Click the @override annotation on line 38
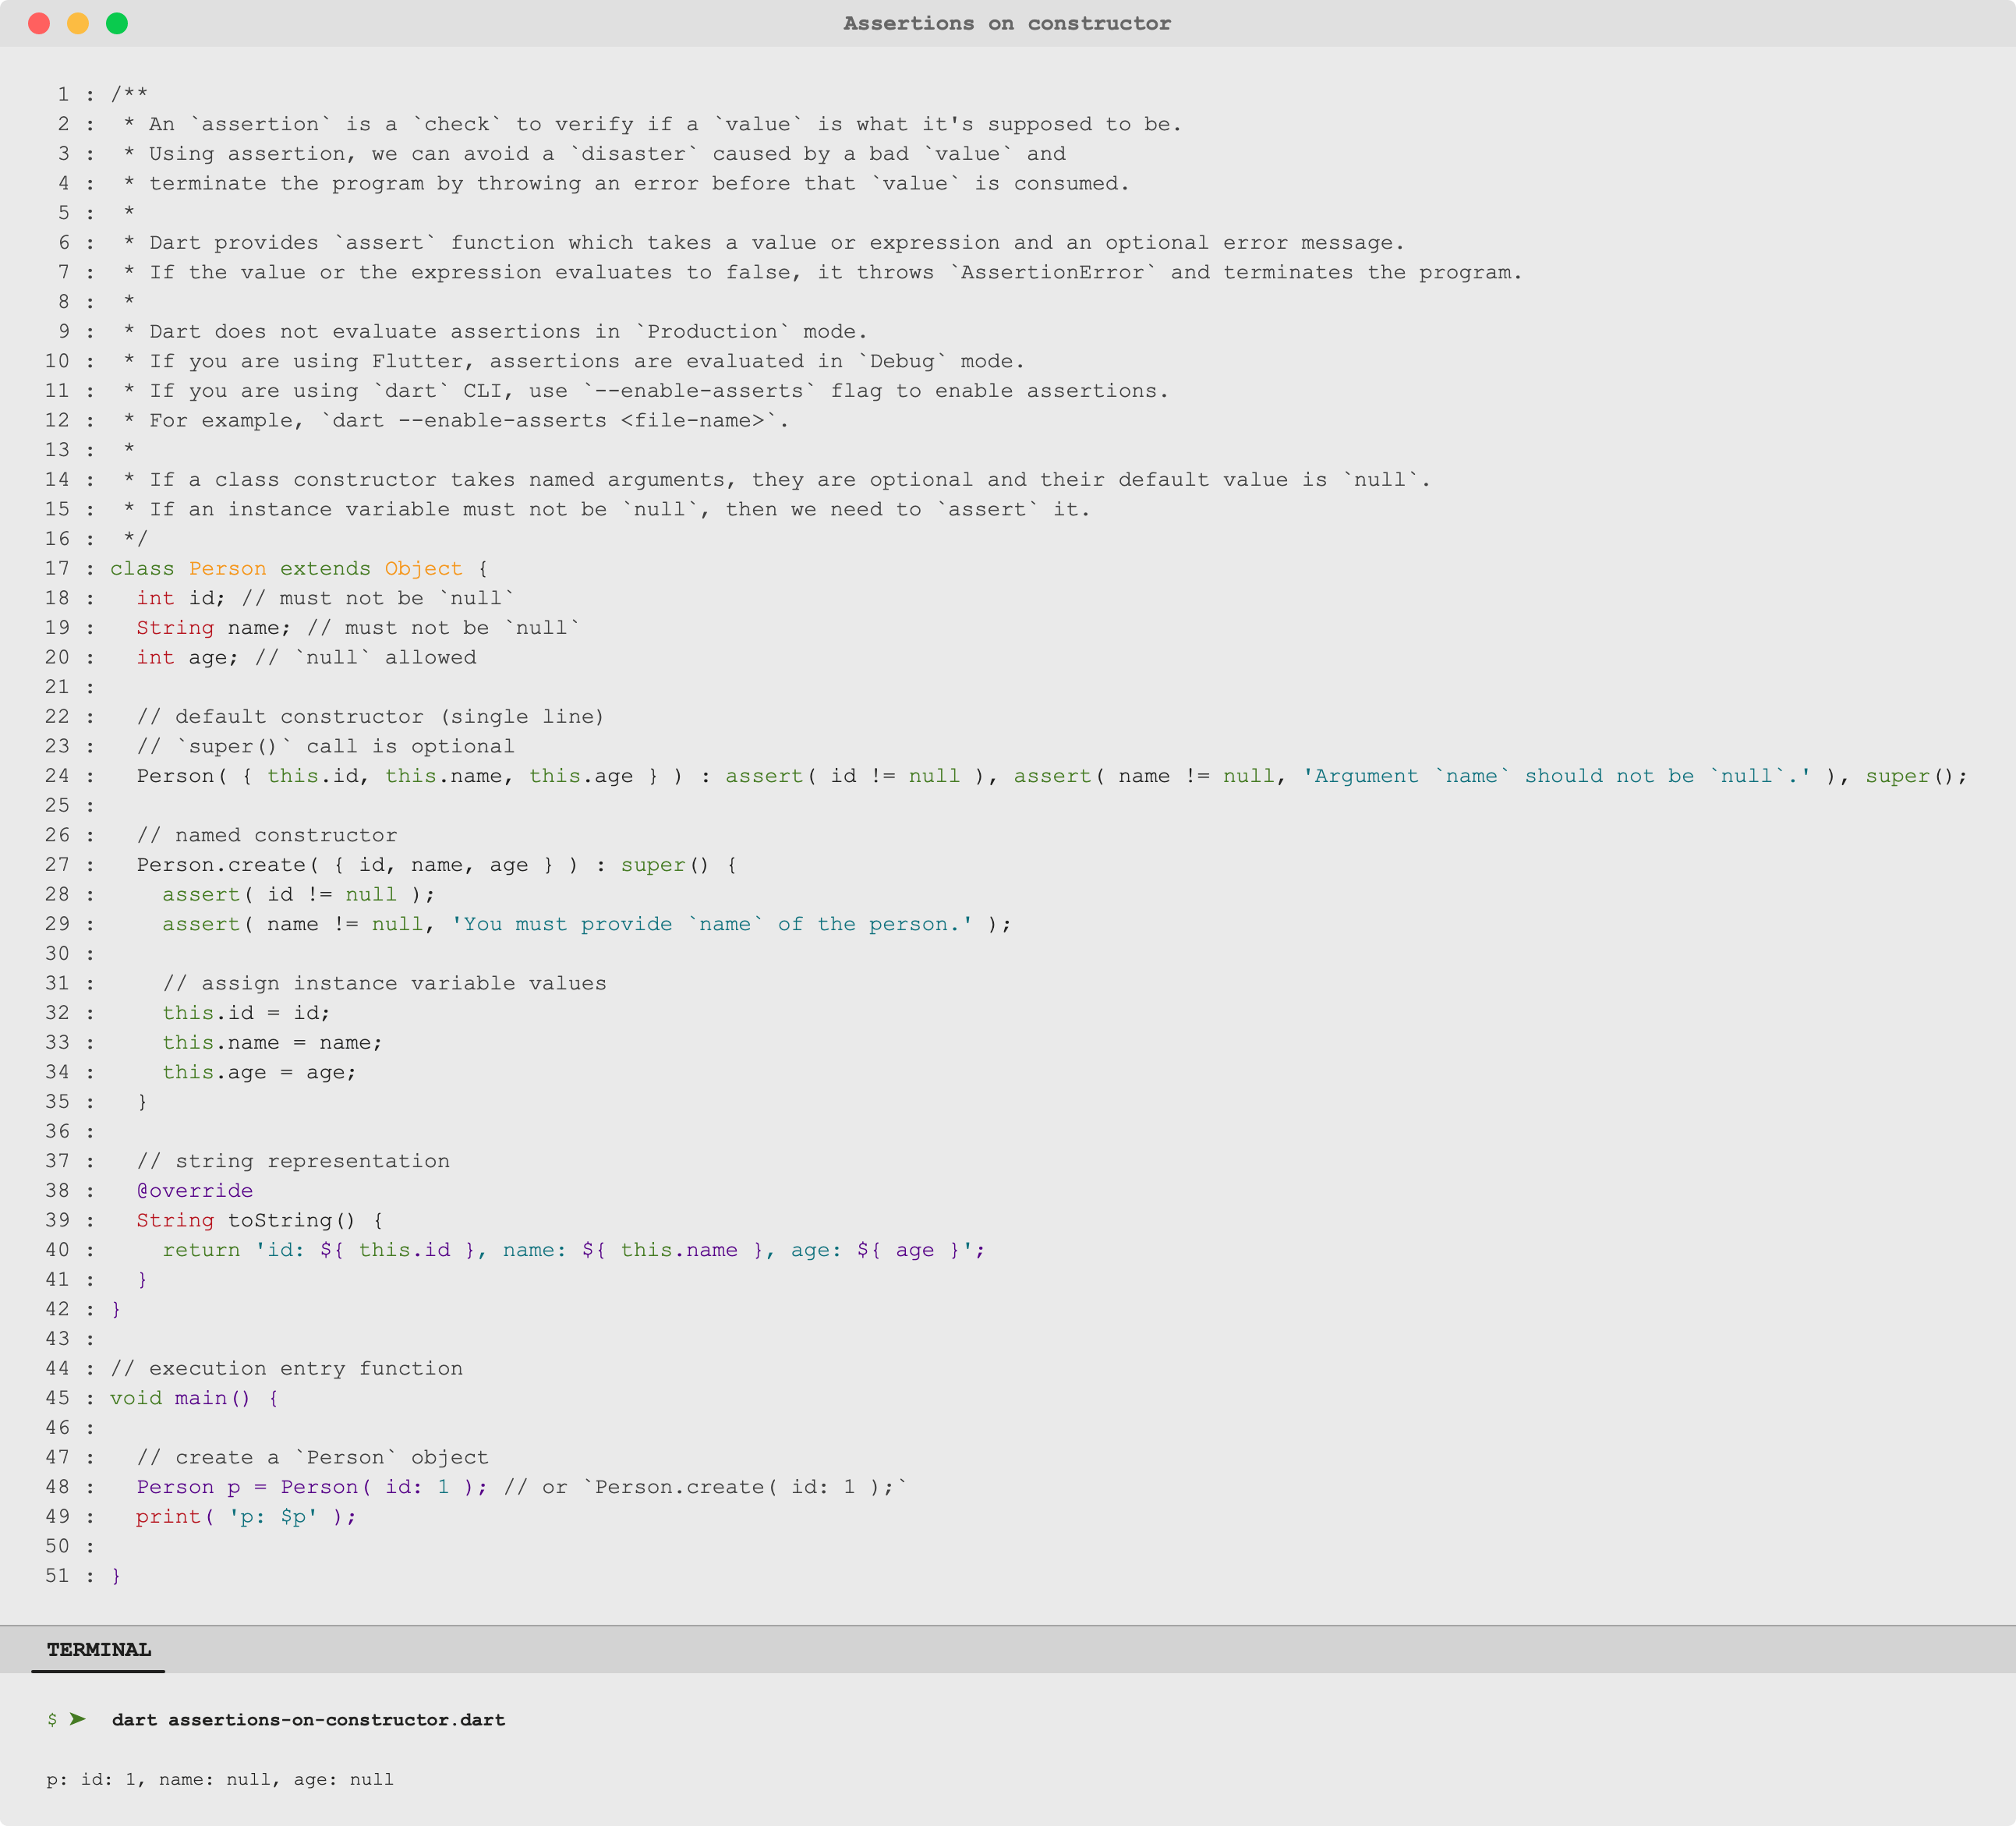Image resolution: width=2016 pixels, height=1826 pixels. pyautogui.click(x=194, y=1190)
